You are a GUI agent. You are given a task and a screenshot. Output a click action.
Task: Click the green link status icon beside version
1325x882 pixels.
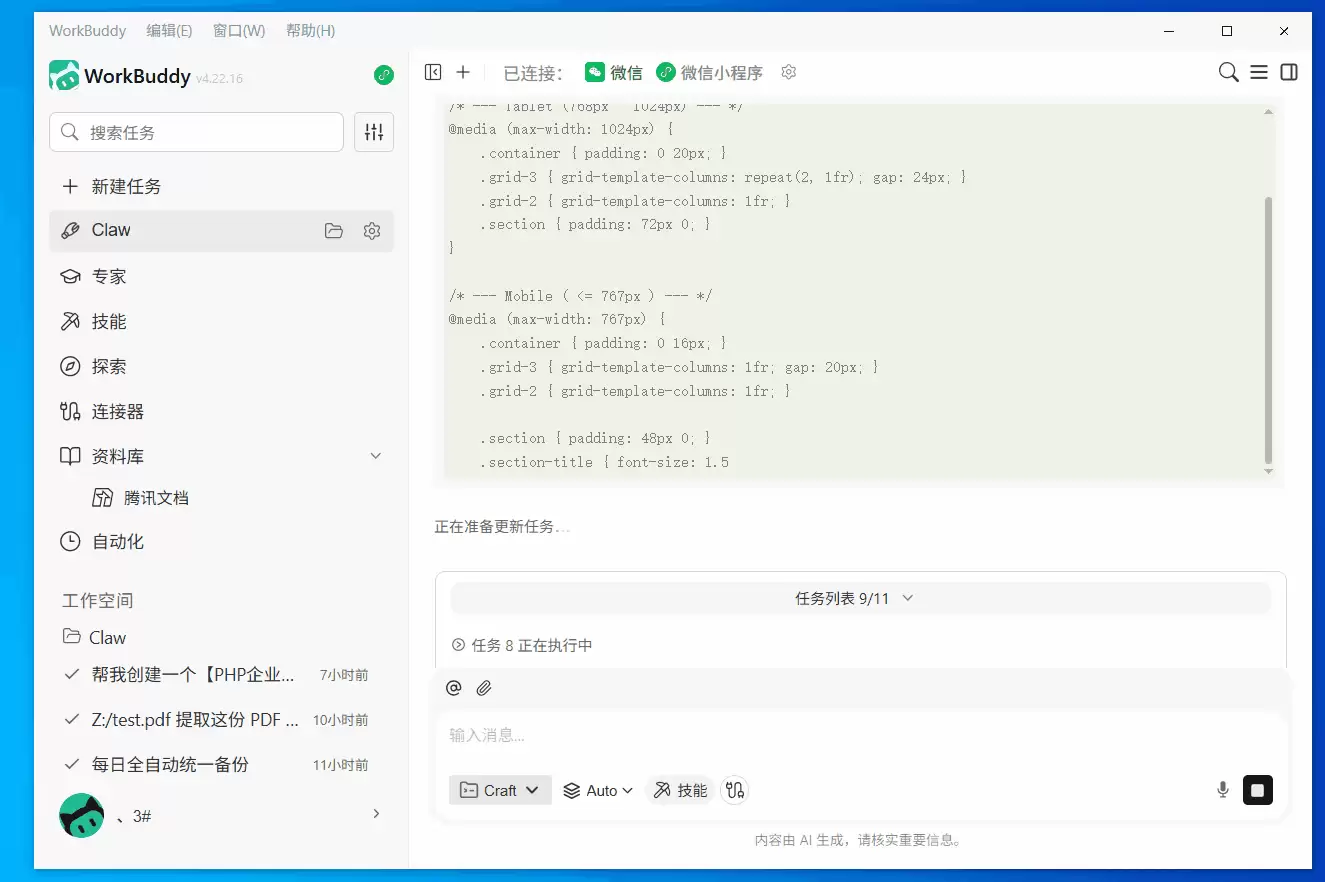(x=384, y=75)
